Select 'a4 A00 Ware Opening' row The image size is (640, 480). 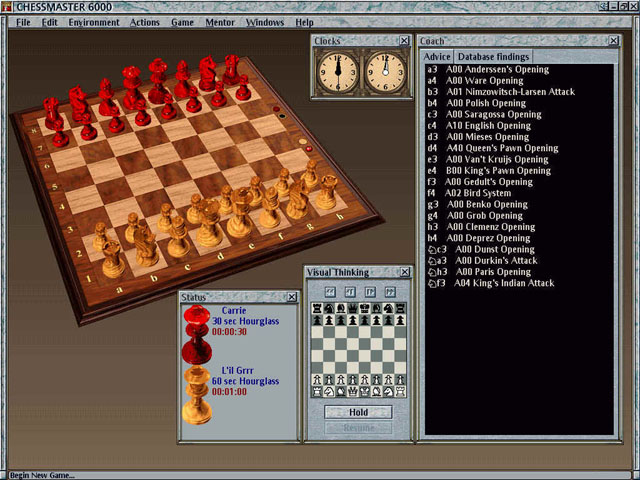pyautogui.click(x=475, y=81)
